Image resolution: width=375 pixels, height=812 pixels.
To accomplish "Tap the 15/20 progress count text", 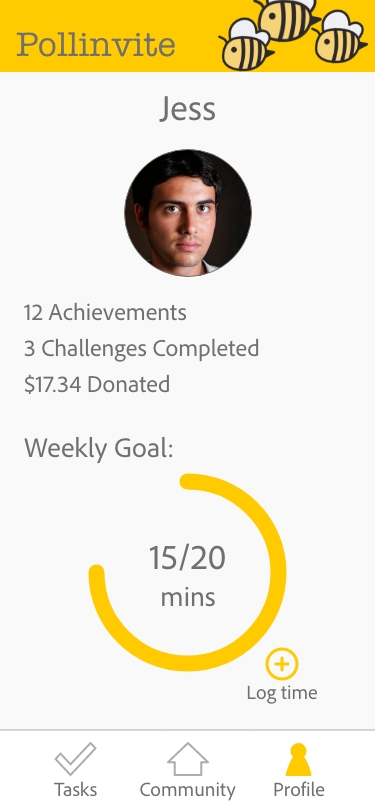I will [x=188, y=558].
